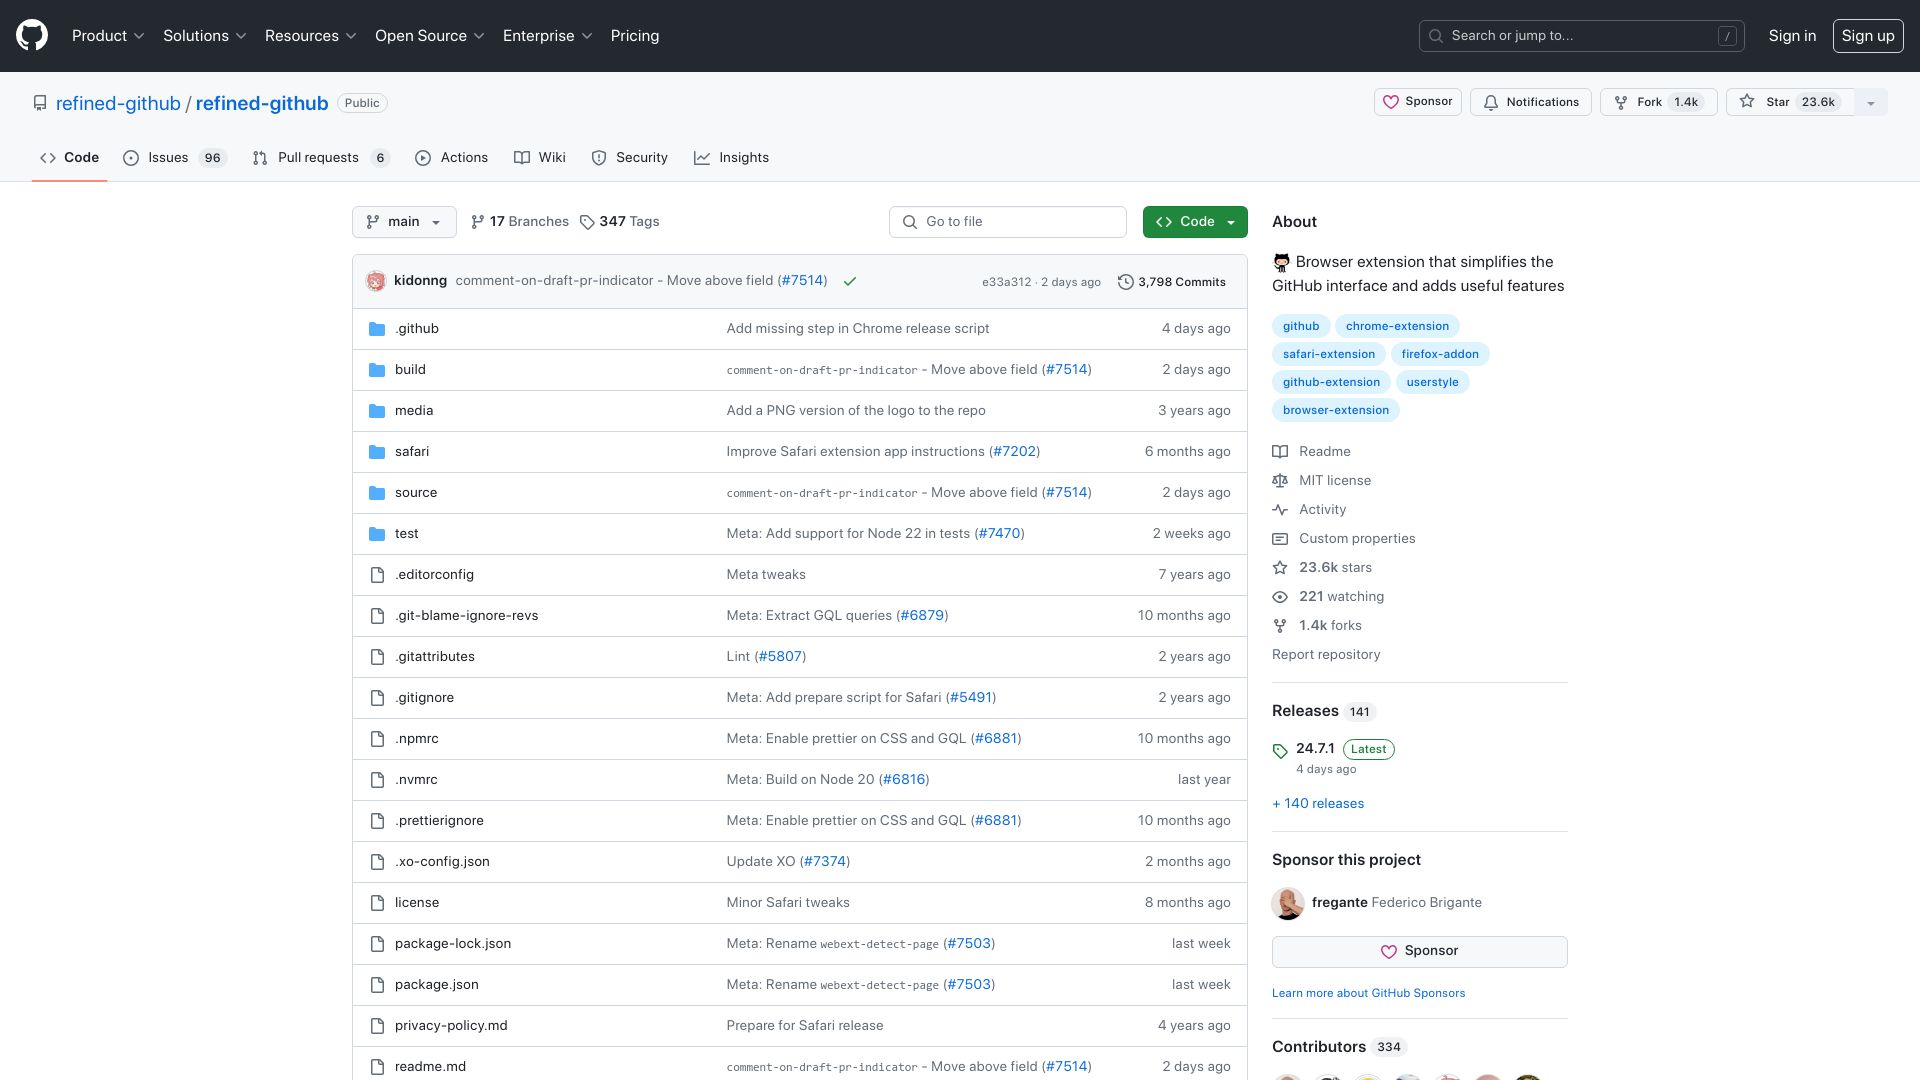
Task: Click the Sign up button
Action: coord(1868,36)
